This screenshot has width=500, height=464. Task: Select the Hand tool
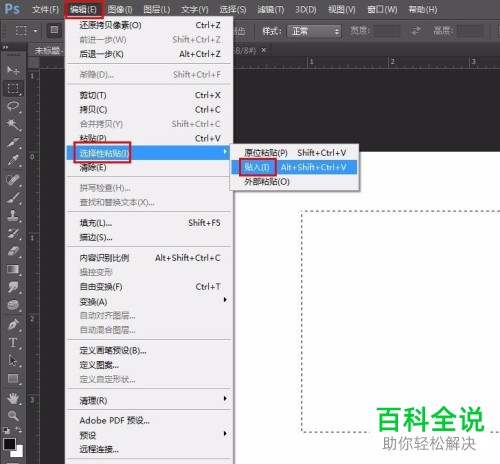pyautogui.click(x=13, y=398)
